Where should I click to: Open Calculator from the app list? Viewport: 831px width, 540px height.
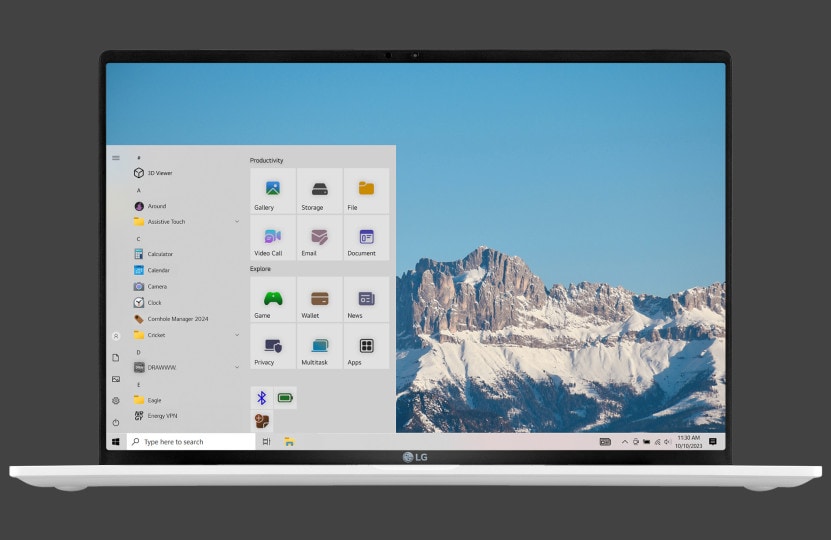pos(160,254)
